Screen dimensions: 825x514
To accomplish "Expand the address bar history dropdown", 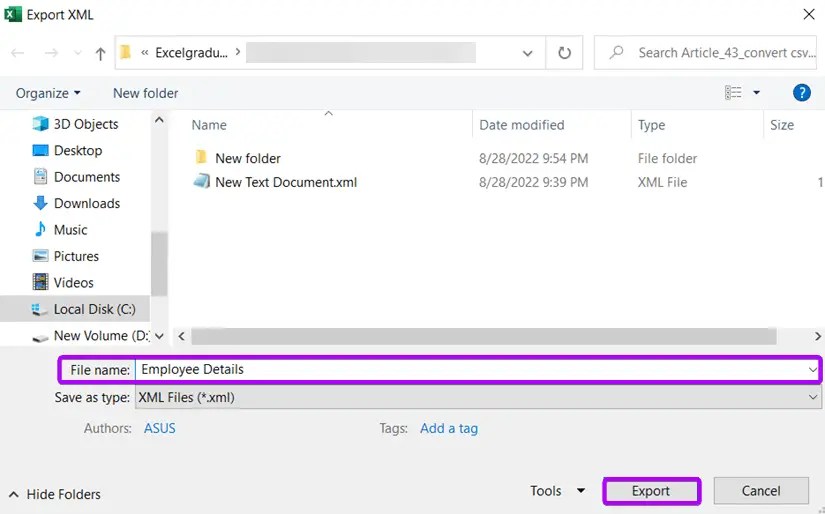I will [x=527, y=53].
